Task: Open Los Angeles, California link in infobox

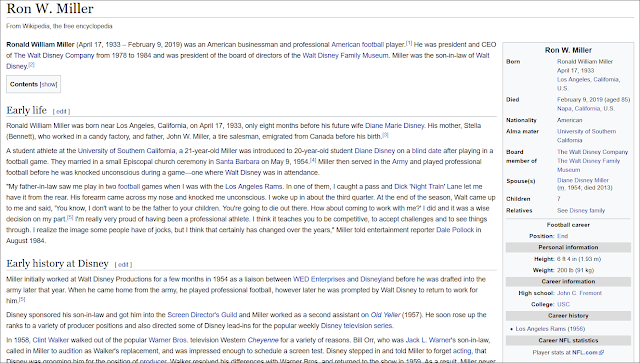Action: (588, 80)
